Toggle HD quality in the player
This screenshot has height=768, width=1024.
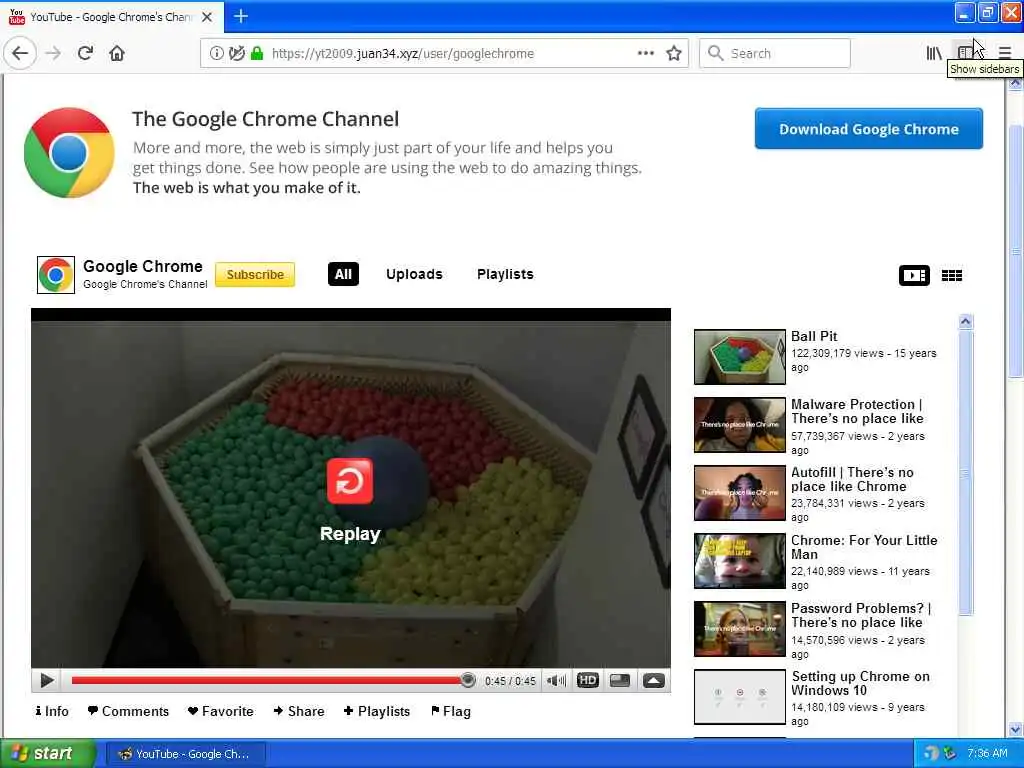(x=588, y=680)
